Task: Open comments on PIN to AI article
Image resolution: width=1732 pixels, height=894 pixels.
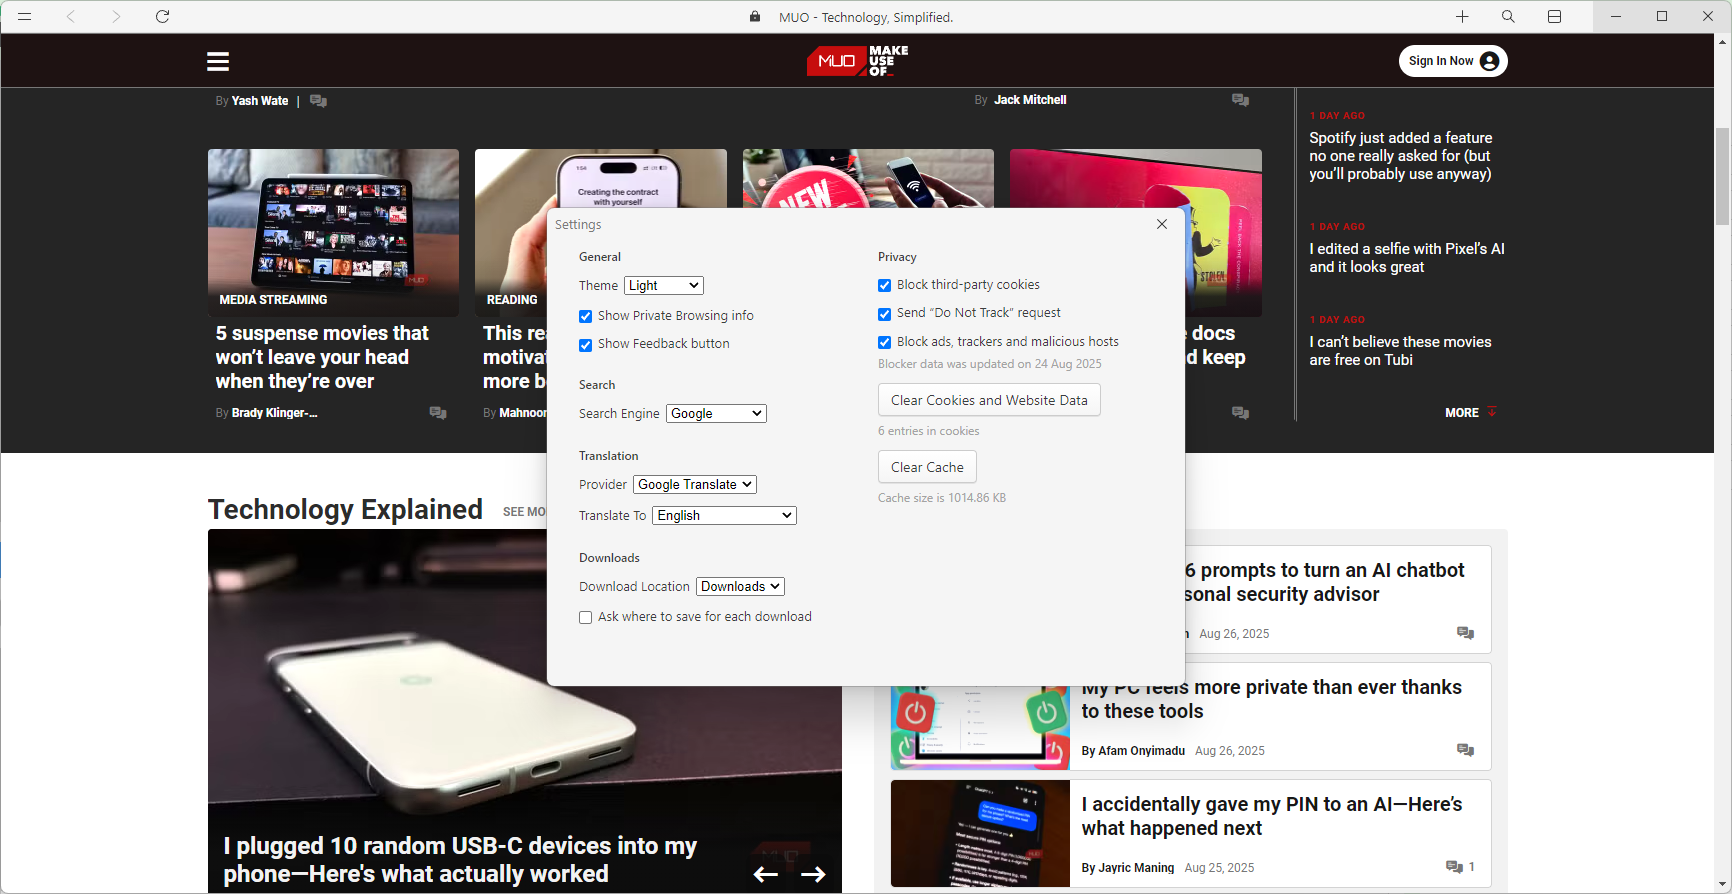Action: click(1460, 867)
